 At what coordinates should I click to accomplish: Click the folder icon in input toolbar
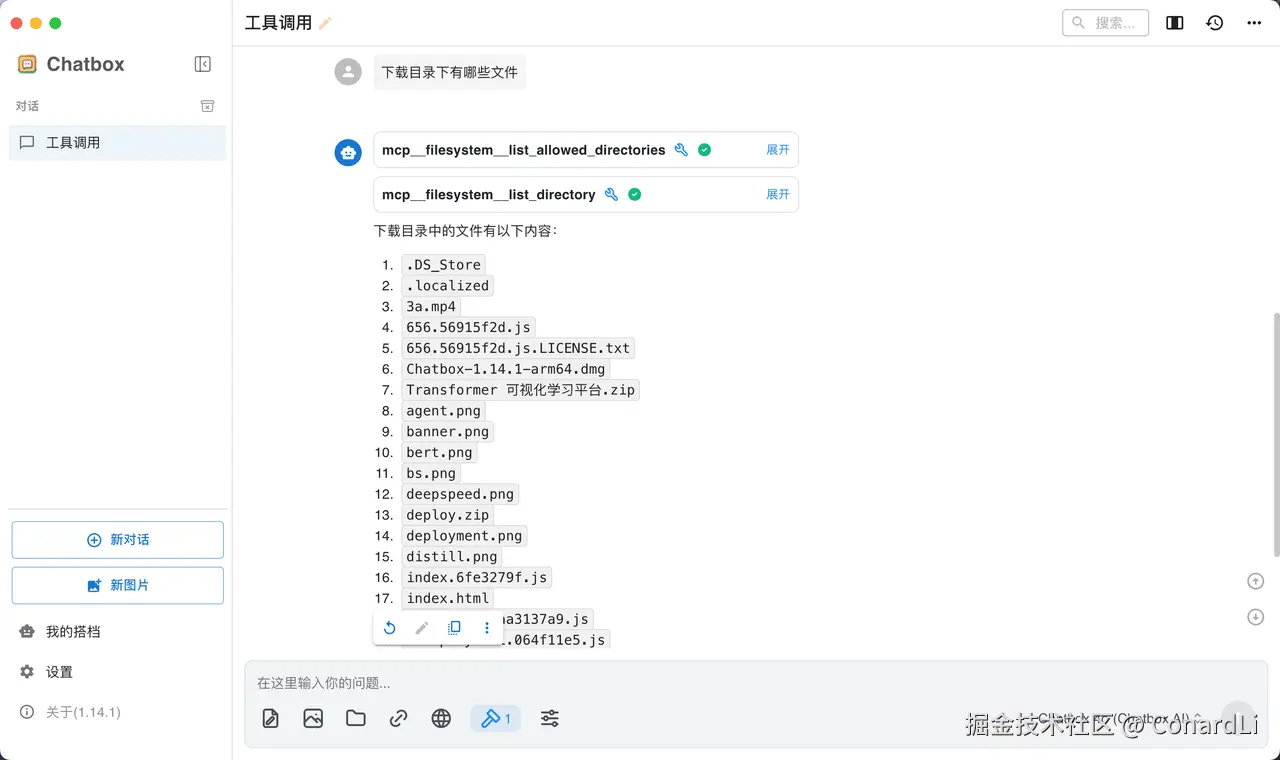point(355,718)
